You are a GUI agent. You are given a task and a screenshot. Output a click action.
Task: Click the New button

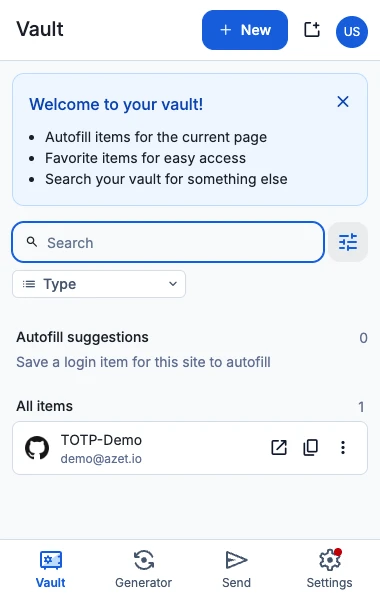[245, 30]
